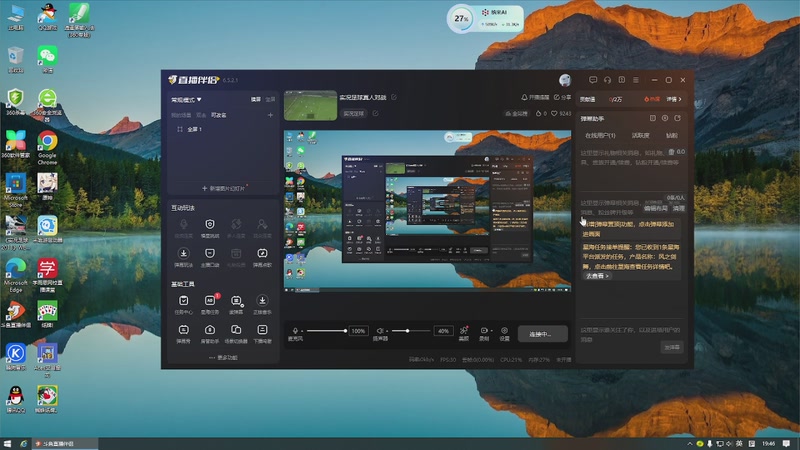Viewport: 800px width, 450px height.
Task: Select the 活跃度 tab
Action: (x=640, y=136)
